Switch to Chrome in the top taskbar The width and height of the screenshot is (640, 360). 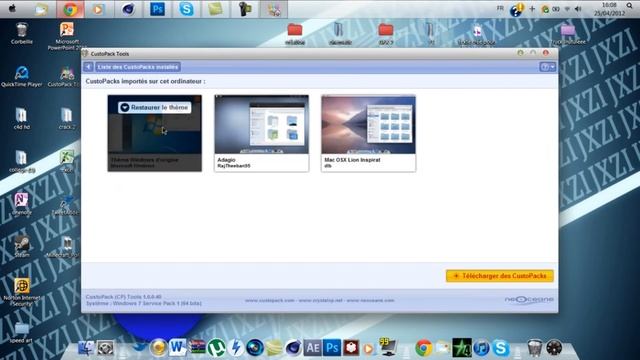coord(70,9)
